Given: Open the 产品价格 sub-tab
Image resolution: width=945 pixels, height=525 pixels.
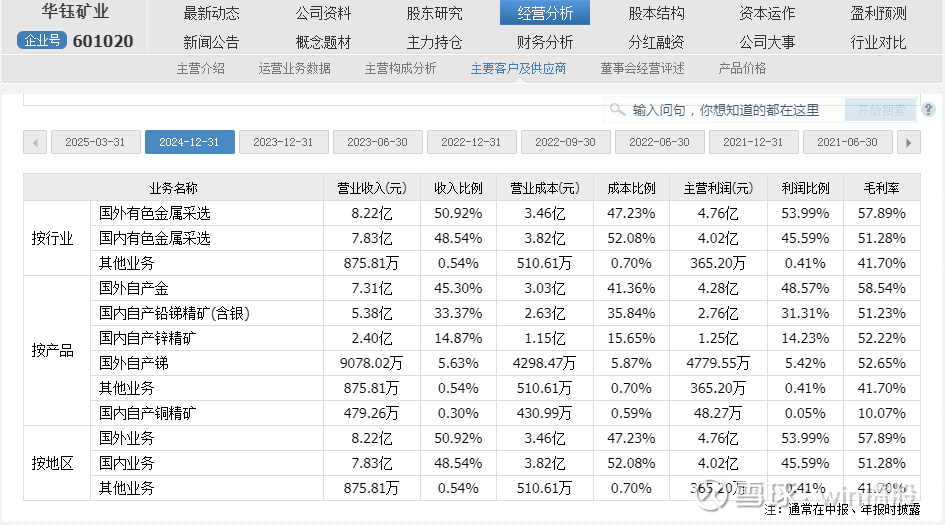Looking at the screenshot, I should (x=742, y=68).
